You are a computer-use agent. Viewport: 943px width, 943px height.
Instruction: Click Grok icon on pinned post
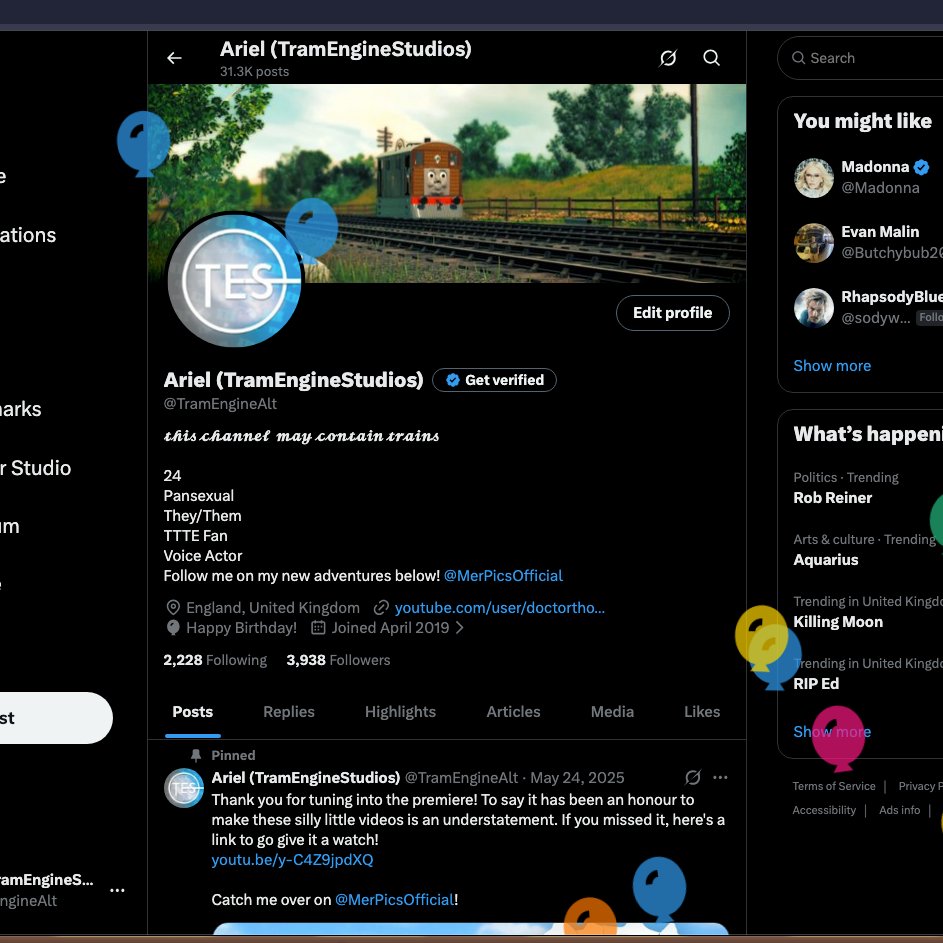point(693,778)
